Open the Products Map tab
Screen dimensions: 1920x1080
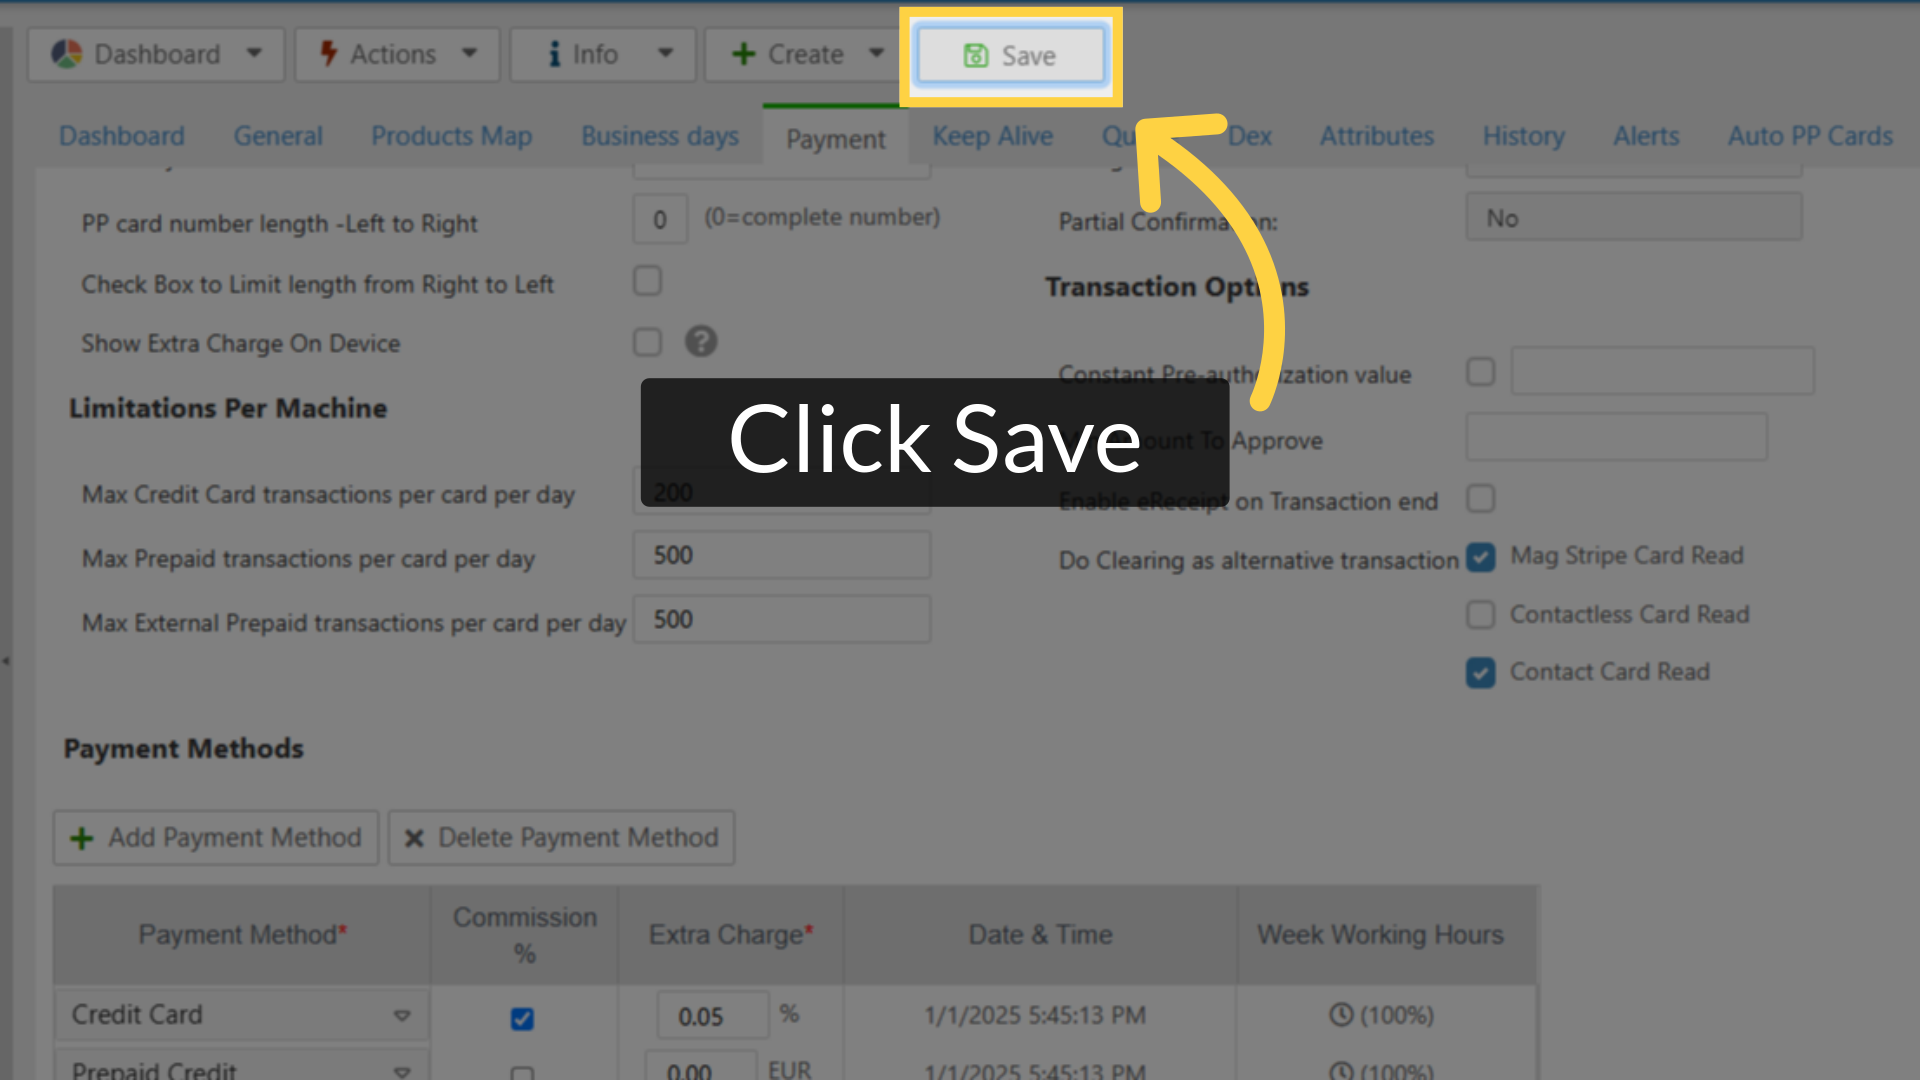point(452,136)
